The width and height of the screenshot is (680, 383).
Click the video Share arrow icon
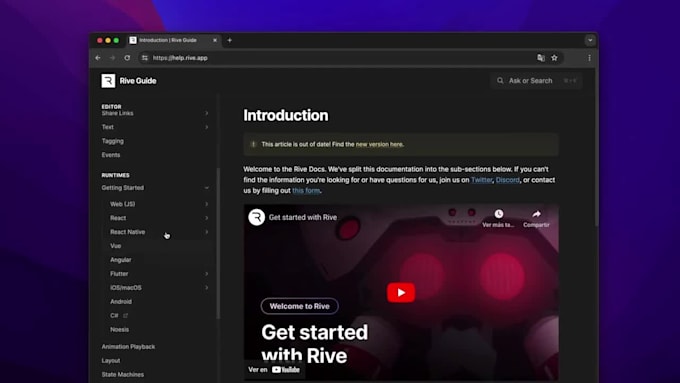tap(536, 213)
